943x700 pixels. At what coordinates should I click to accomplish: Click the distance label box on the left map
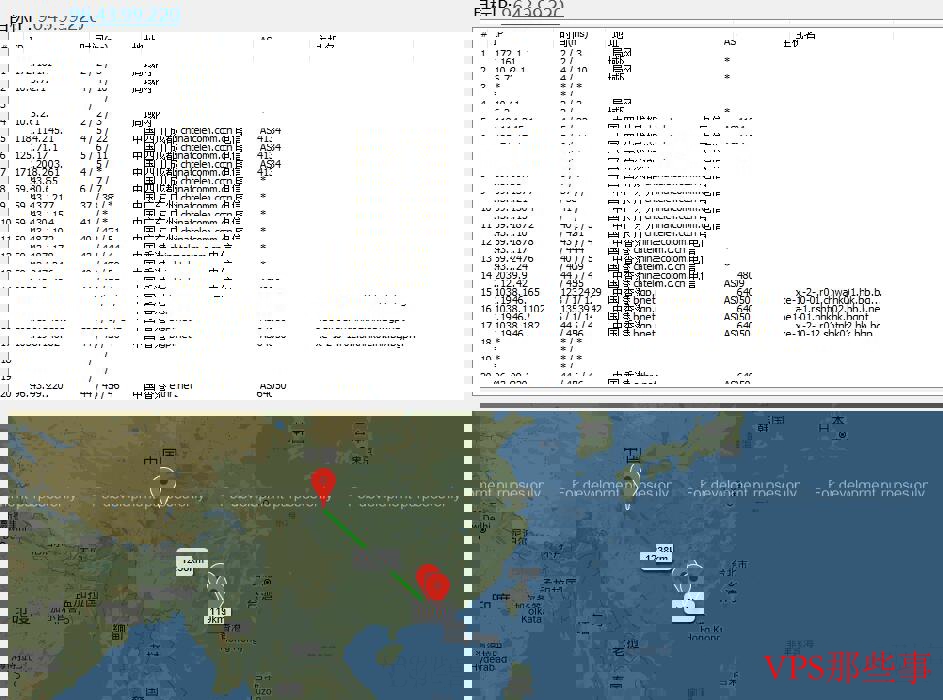190,561
